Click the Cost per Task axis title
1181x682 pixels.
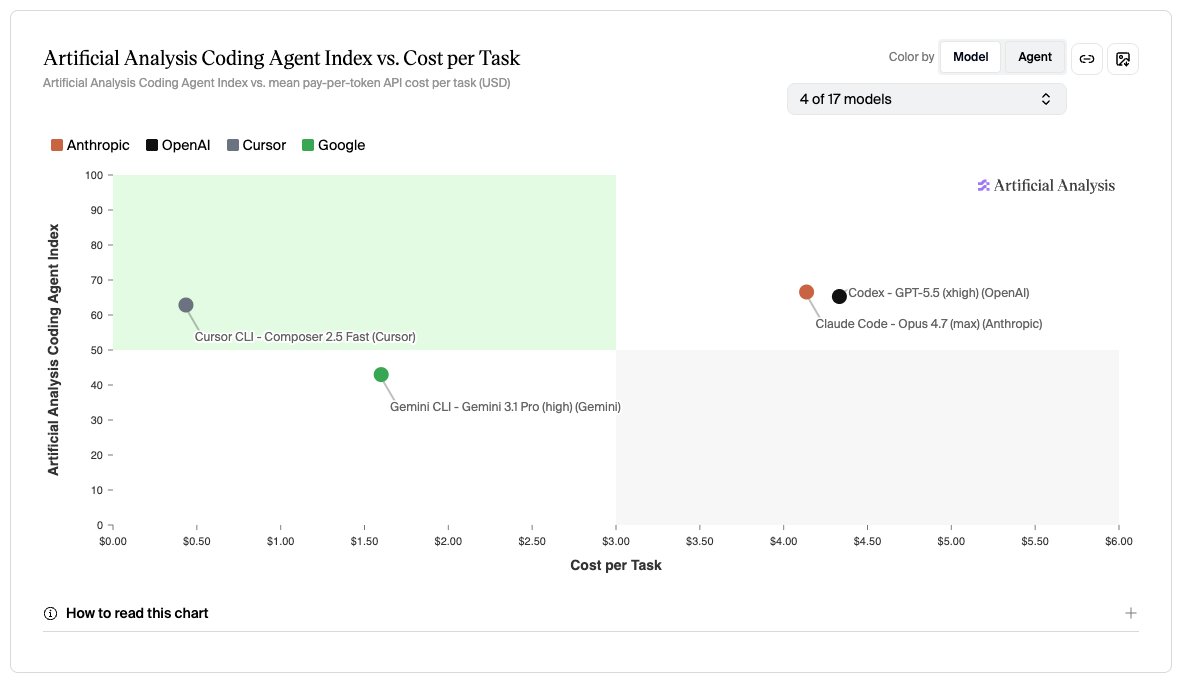pyautogui.click(x=615, y=565)
